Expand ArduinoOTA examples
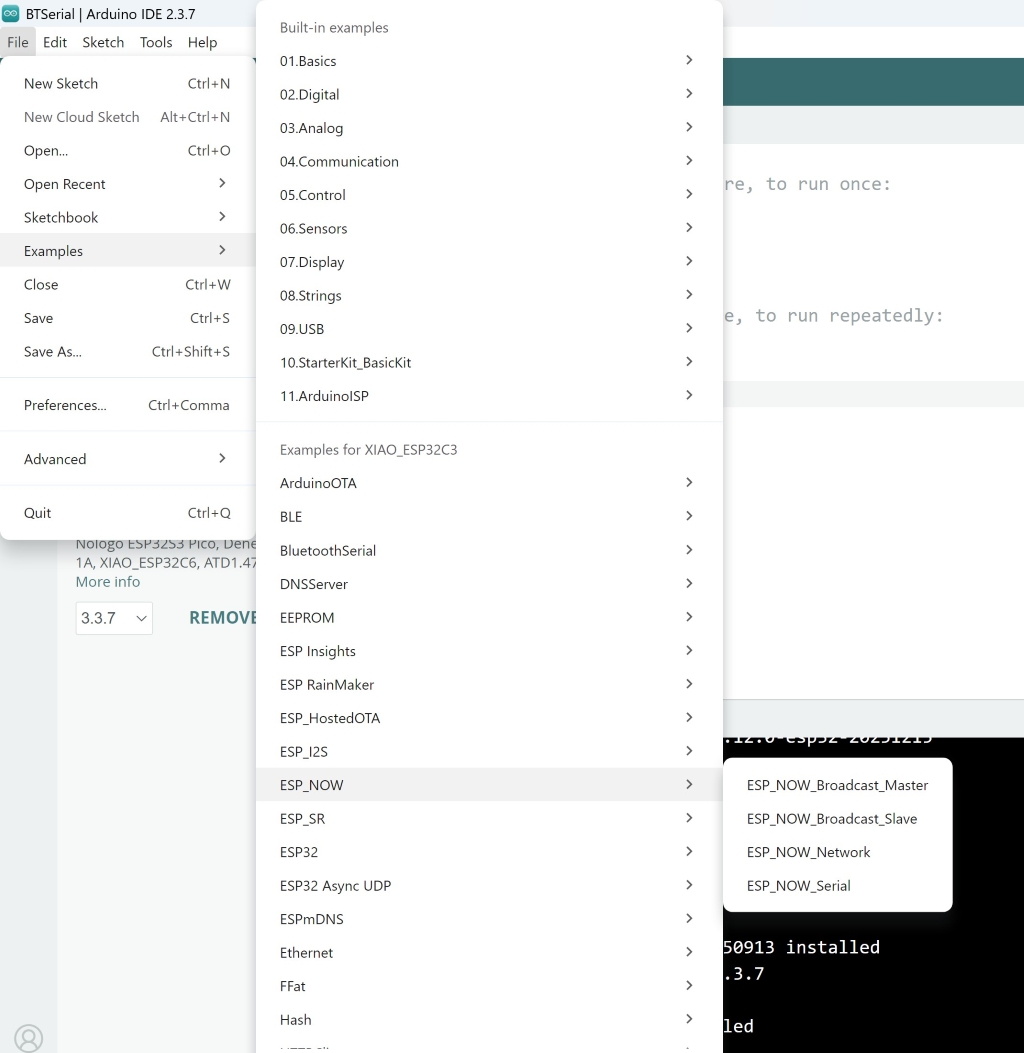The height and width of the screenshot is (1053, 1024). click(489, 484)
